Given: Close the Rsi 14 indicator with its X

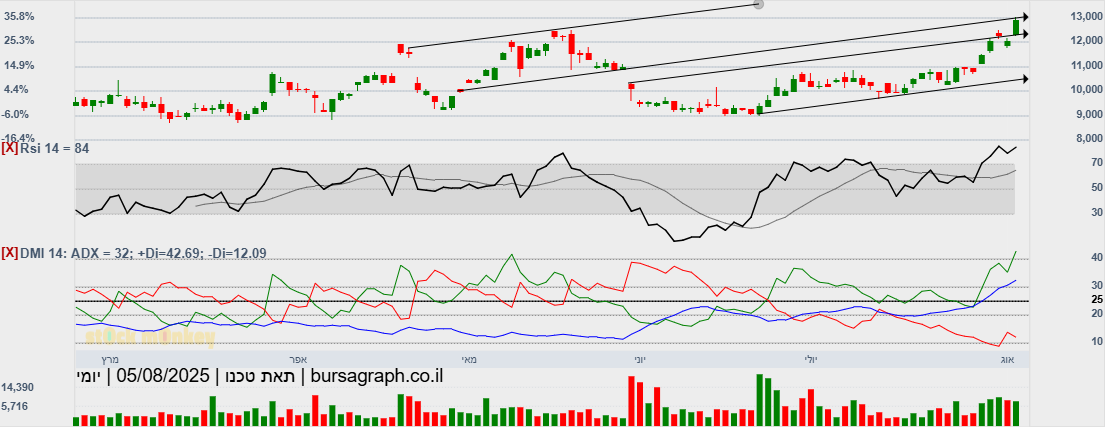Looking at the screenshot, I should (x=10, y=149).
